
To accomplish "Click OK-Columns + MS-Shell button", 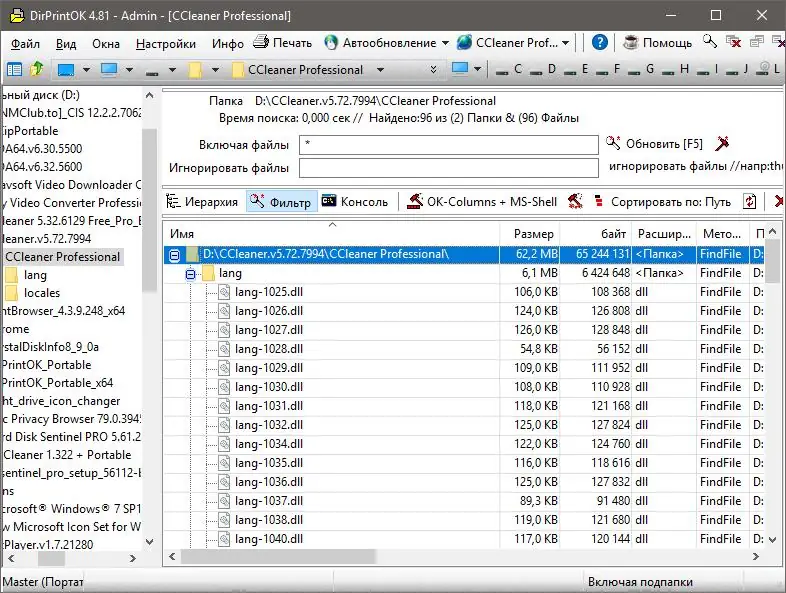I will 482,202.
